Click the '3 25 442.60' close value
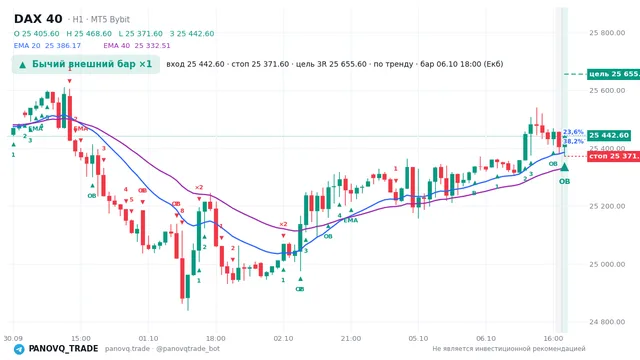 click(192, 33)
